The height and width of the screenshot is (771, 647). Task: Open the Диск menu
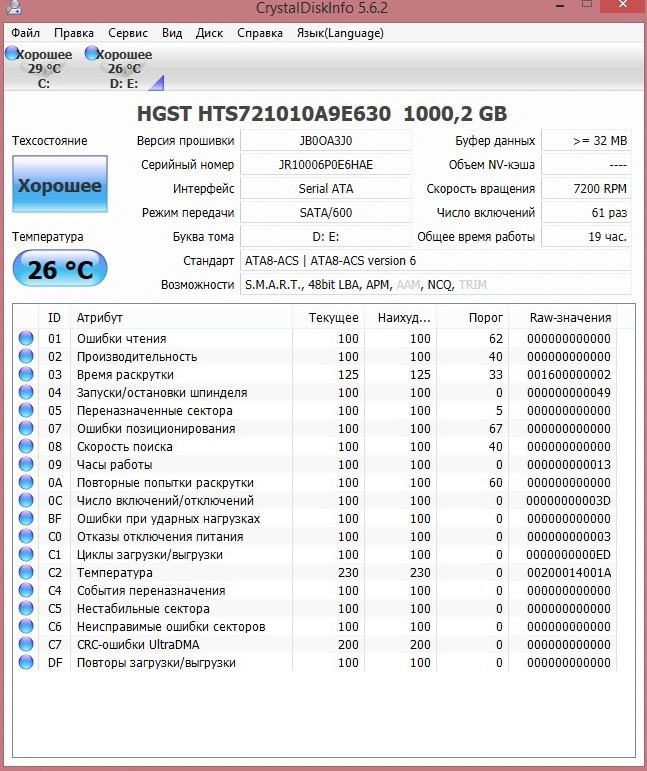pyautogui.click(x=209, y=33)
